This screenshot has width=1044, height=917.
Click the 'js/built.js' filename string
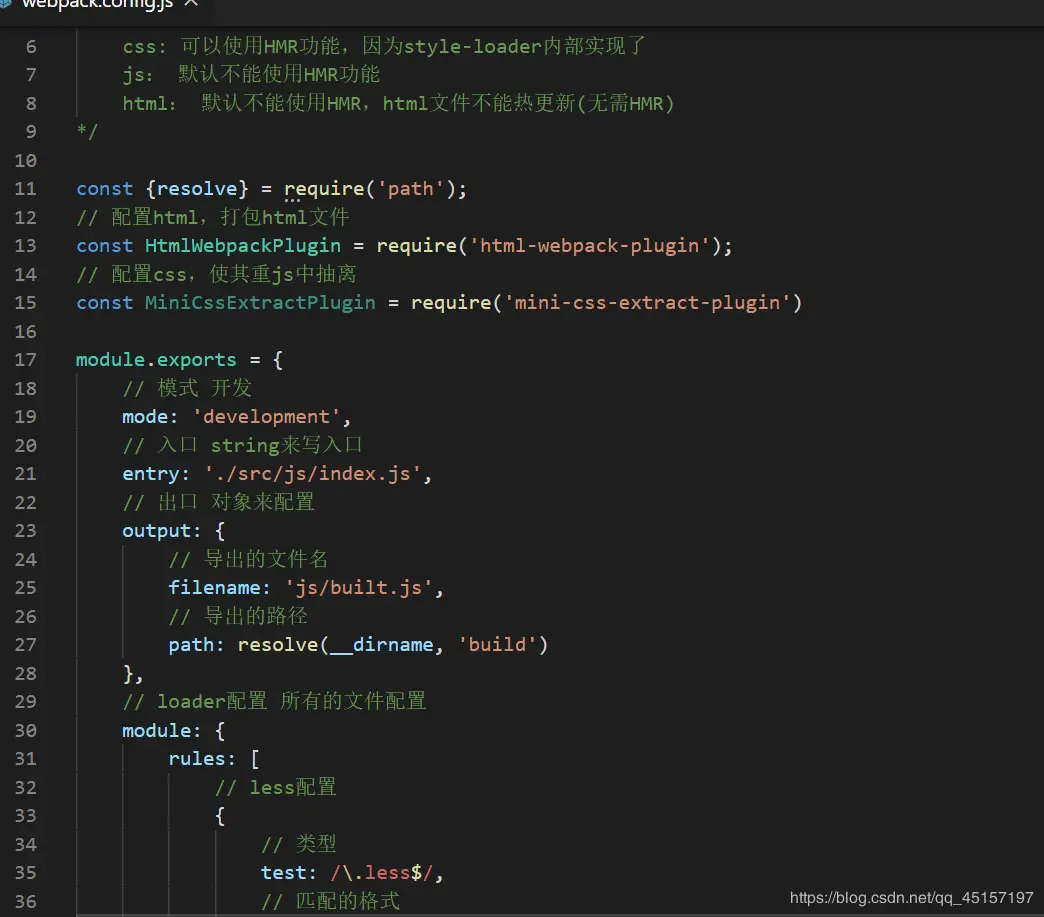pyautogui.click(x=359, y=588)
